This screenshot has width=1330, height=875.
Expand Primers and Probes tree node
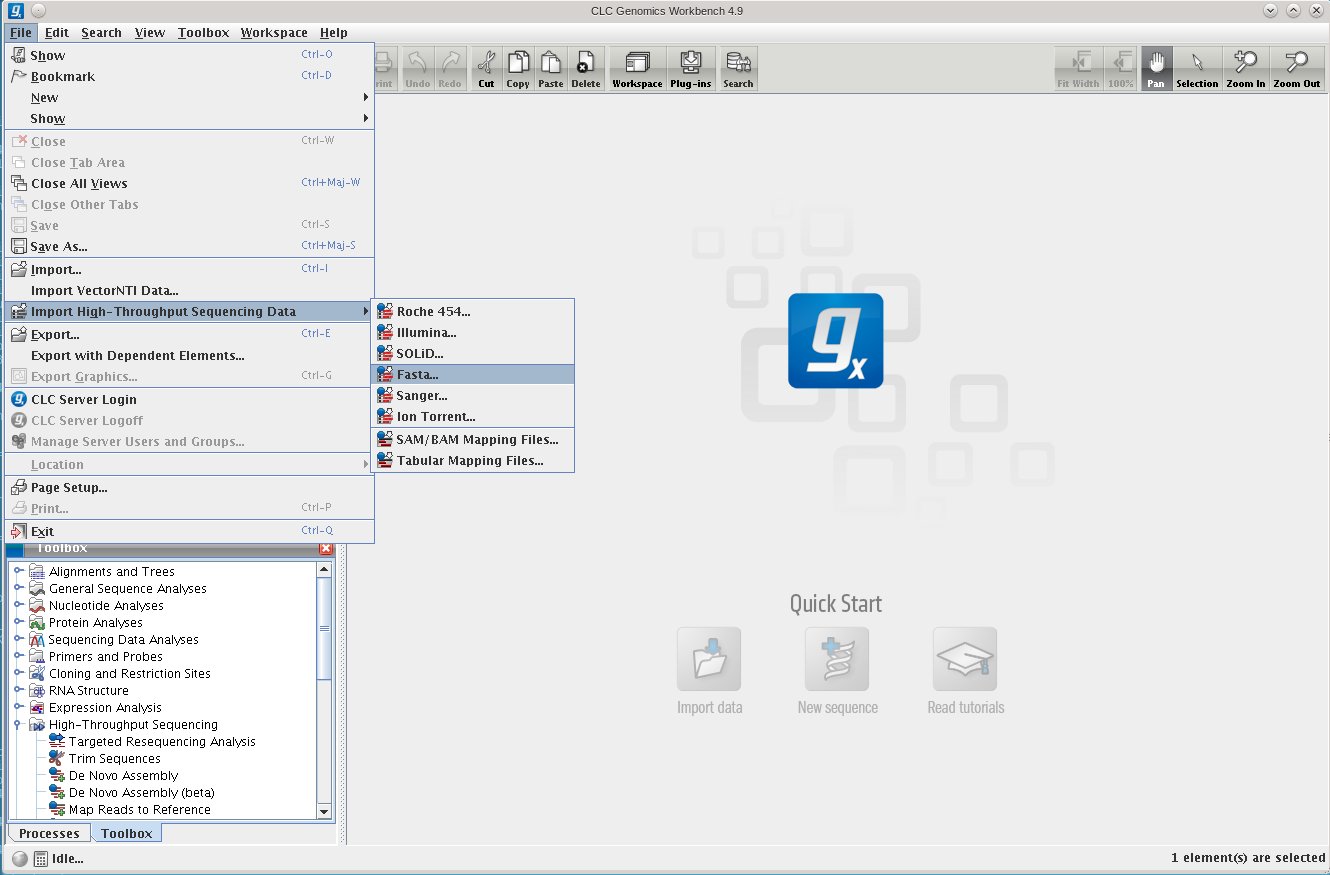click(x=18, y=656)
